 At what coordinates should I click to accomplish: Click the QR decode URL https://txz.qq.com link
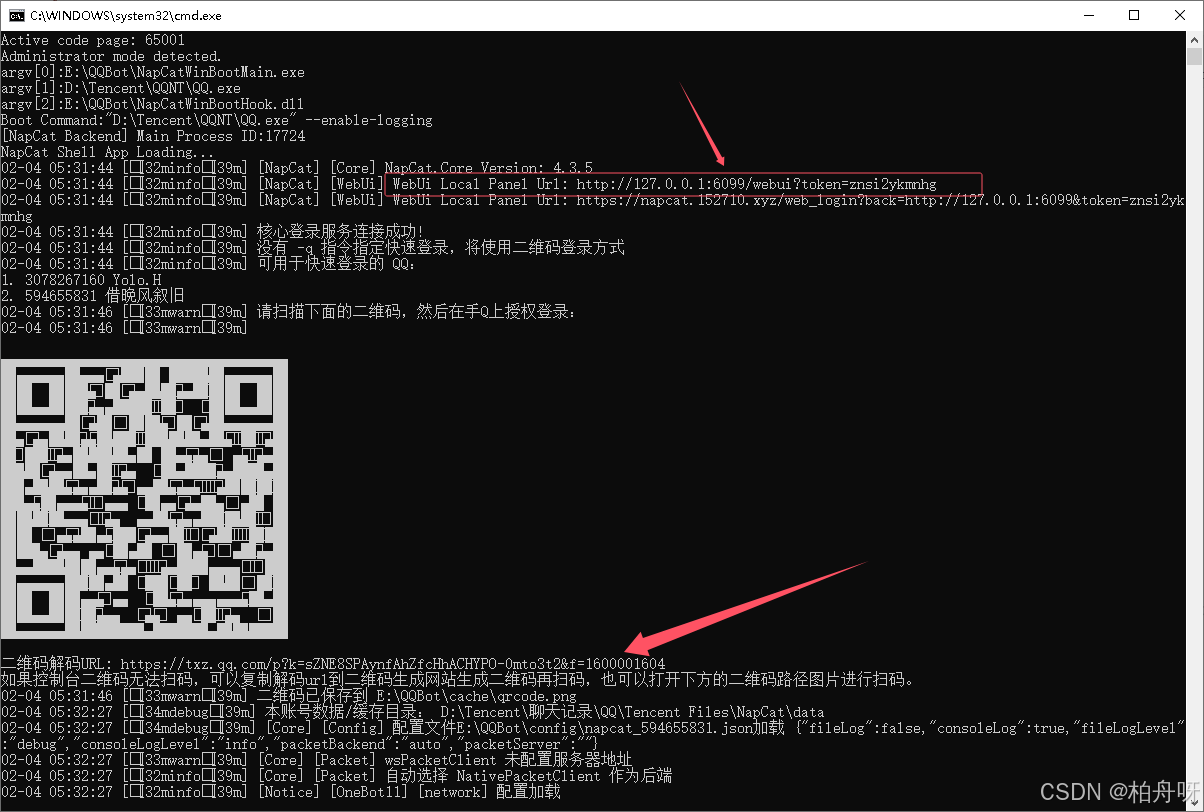coord(393,664)
